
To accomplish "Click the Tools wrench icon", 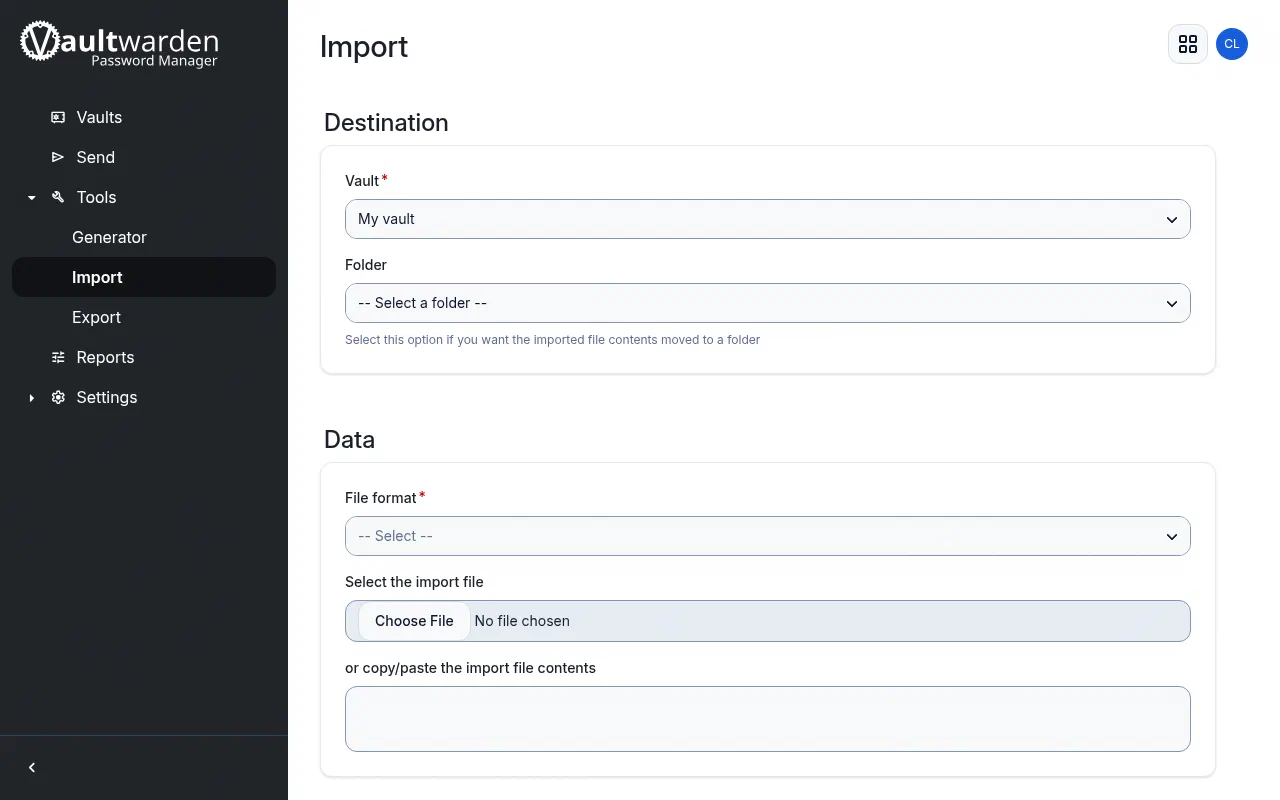I will pyautogui.click(x=58, y=197).
